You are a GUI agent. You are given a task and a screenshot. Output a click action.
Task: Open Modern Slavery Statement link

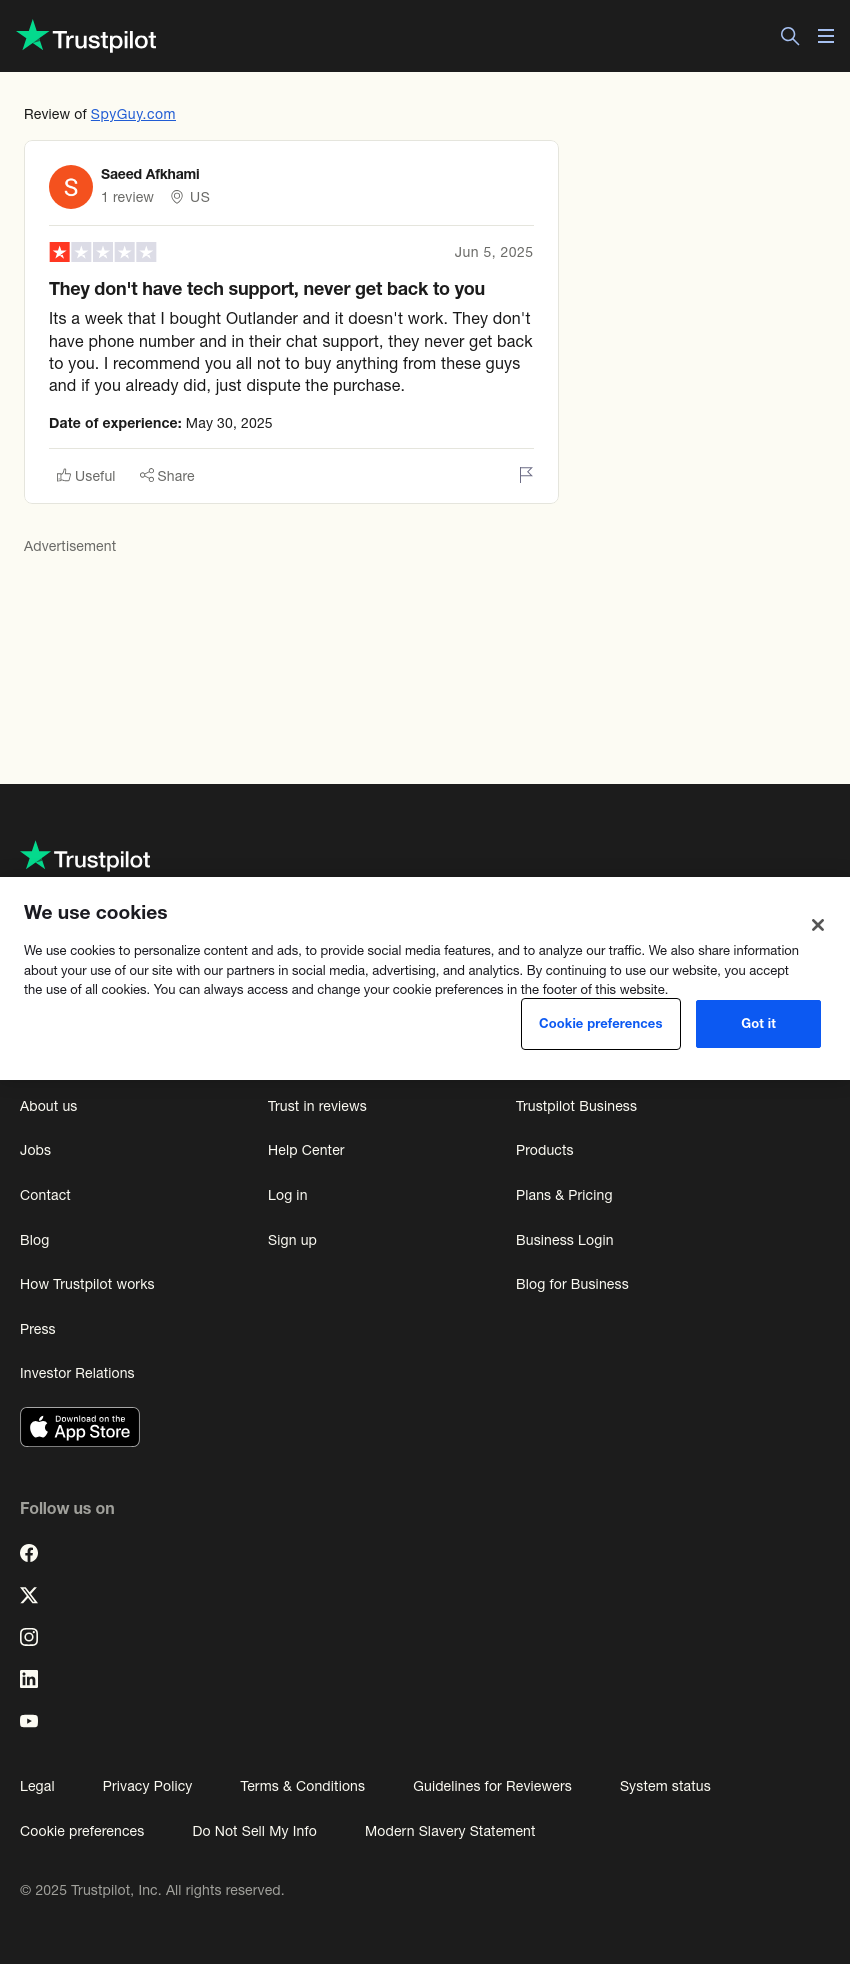[450, 1831]
